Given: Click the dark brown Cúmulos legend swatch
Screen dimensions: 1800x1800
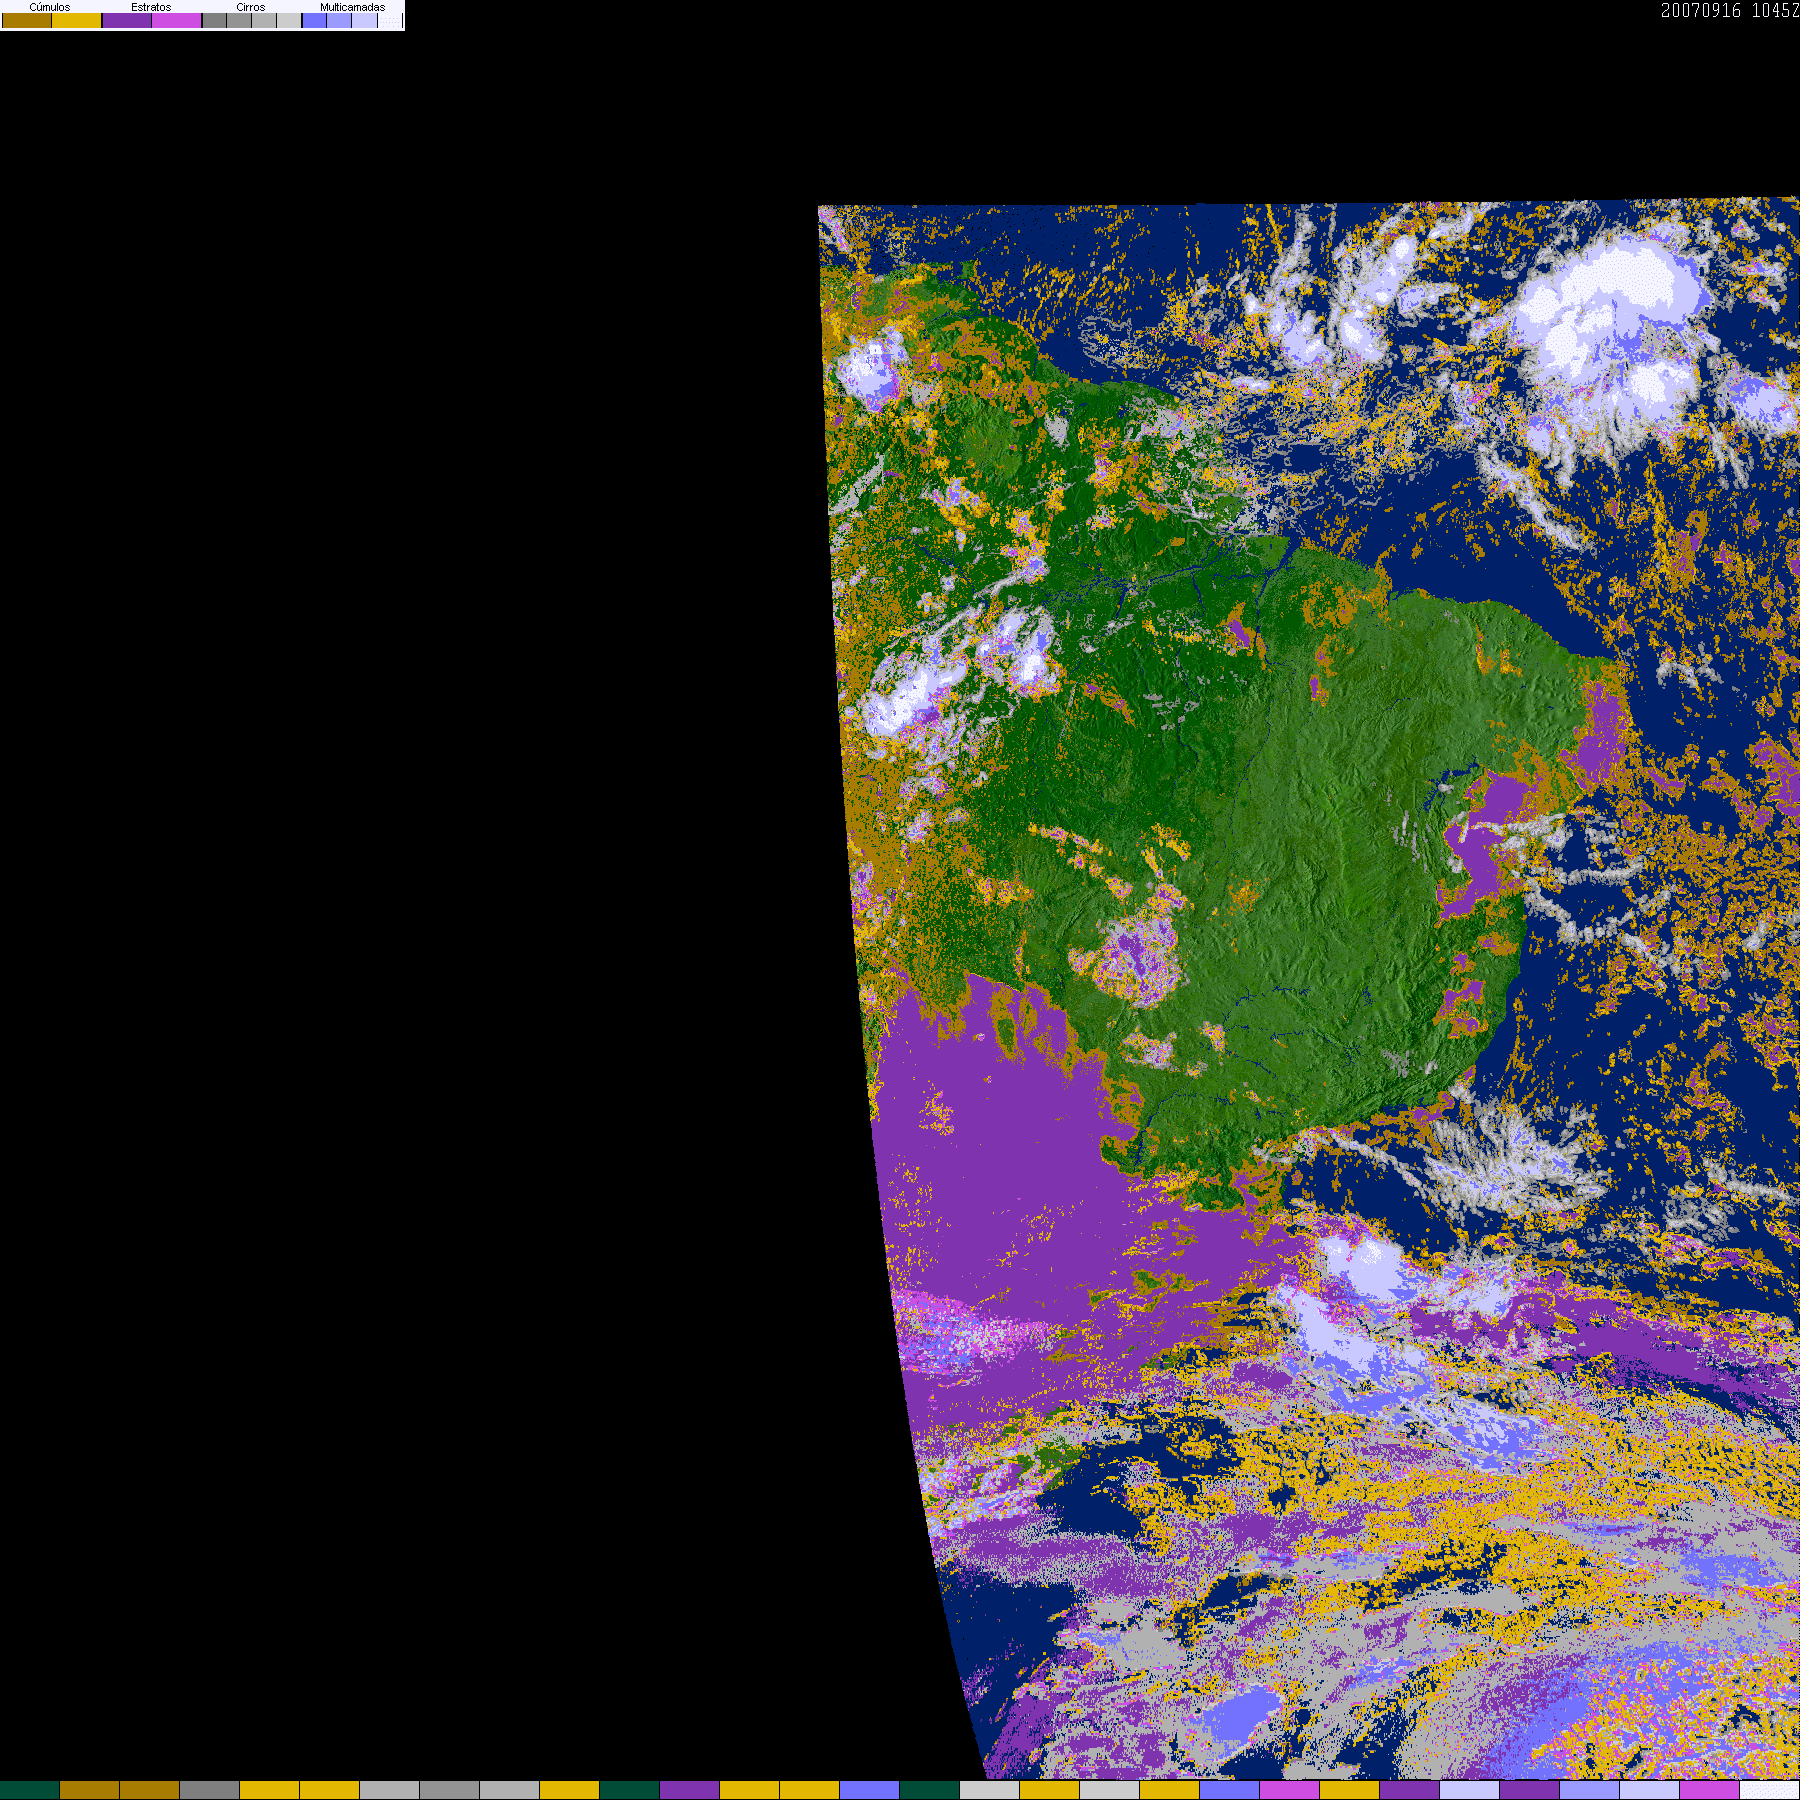Looking at the screenshot, I should [x=27, y=20].
